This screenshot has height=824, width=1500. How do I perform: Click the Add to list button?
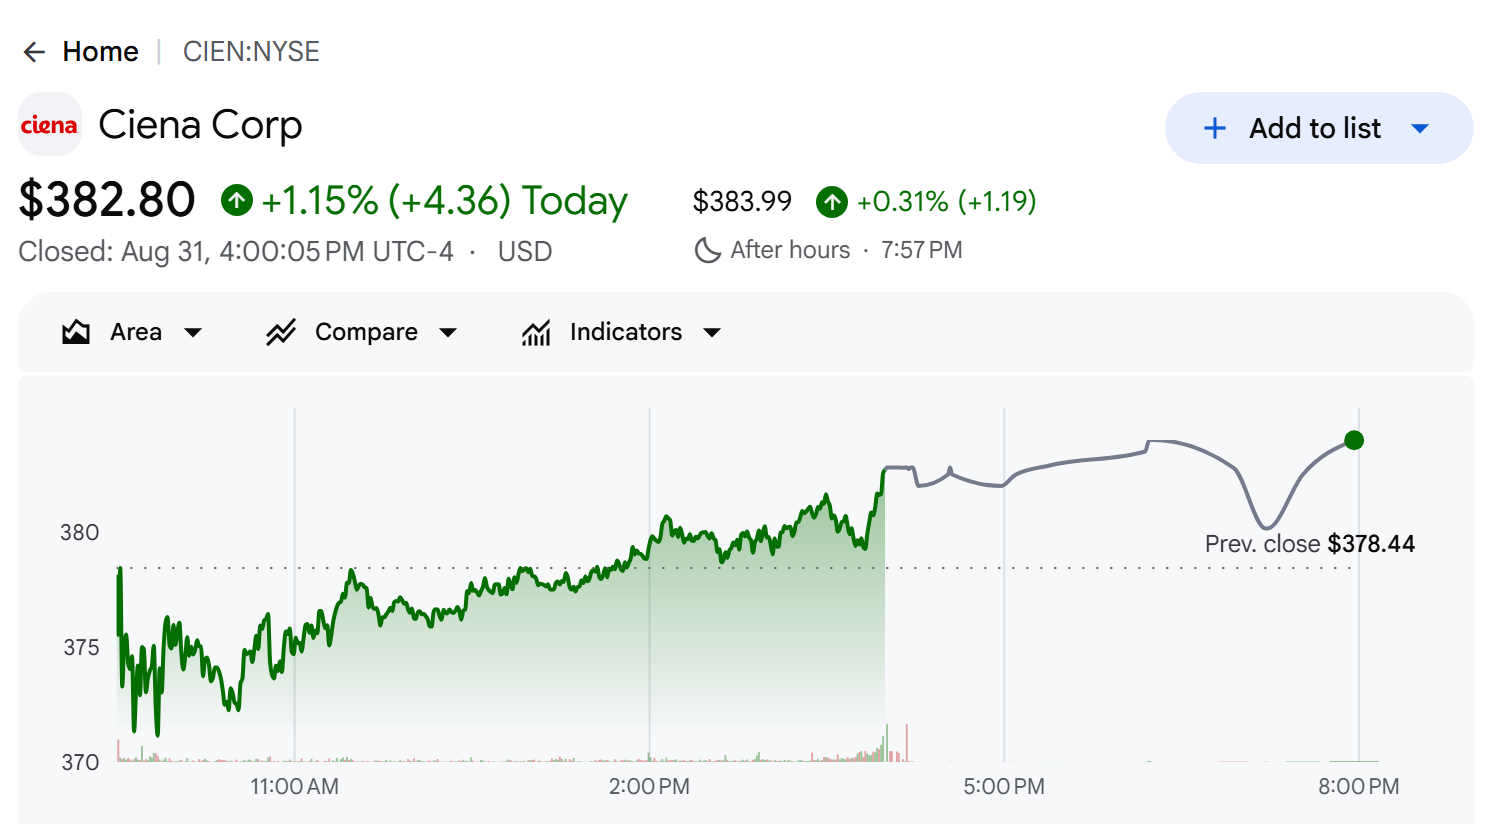click(x=1319, y=128)
